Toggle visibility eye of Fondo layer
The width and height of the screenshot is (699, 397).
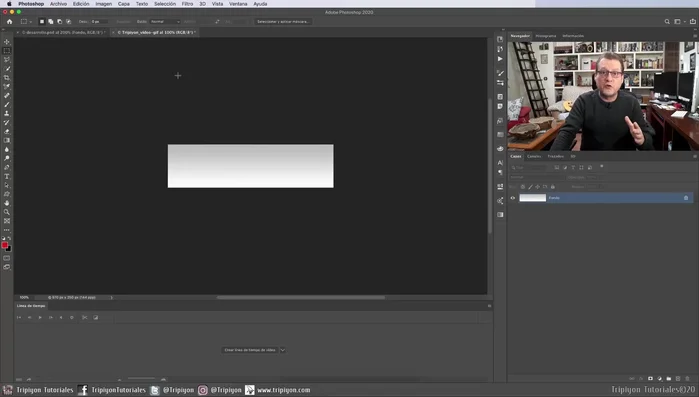[513, 198]
